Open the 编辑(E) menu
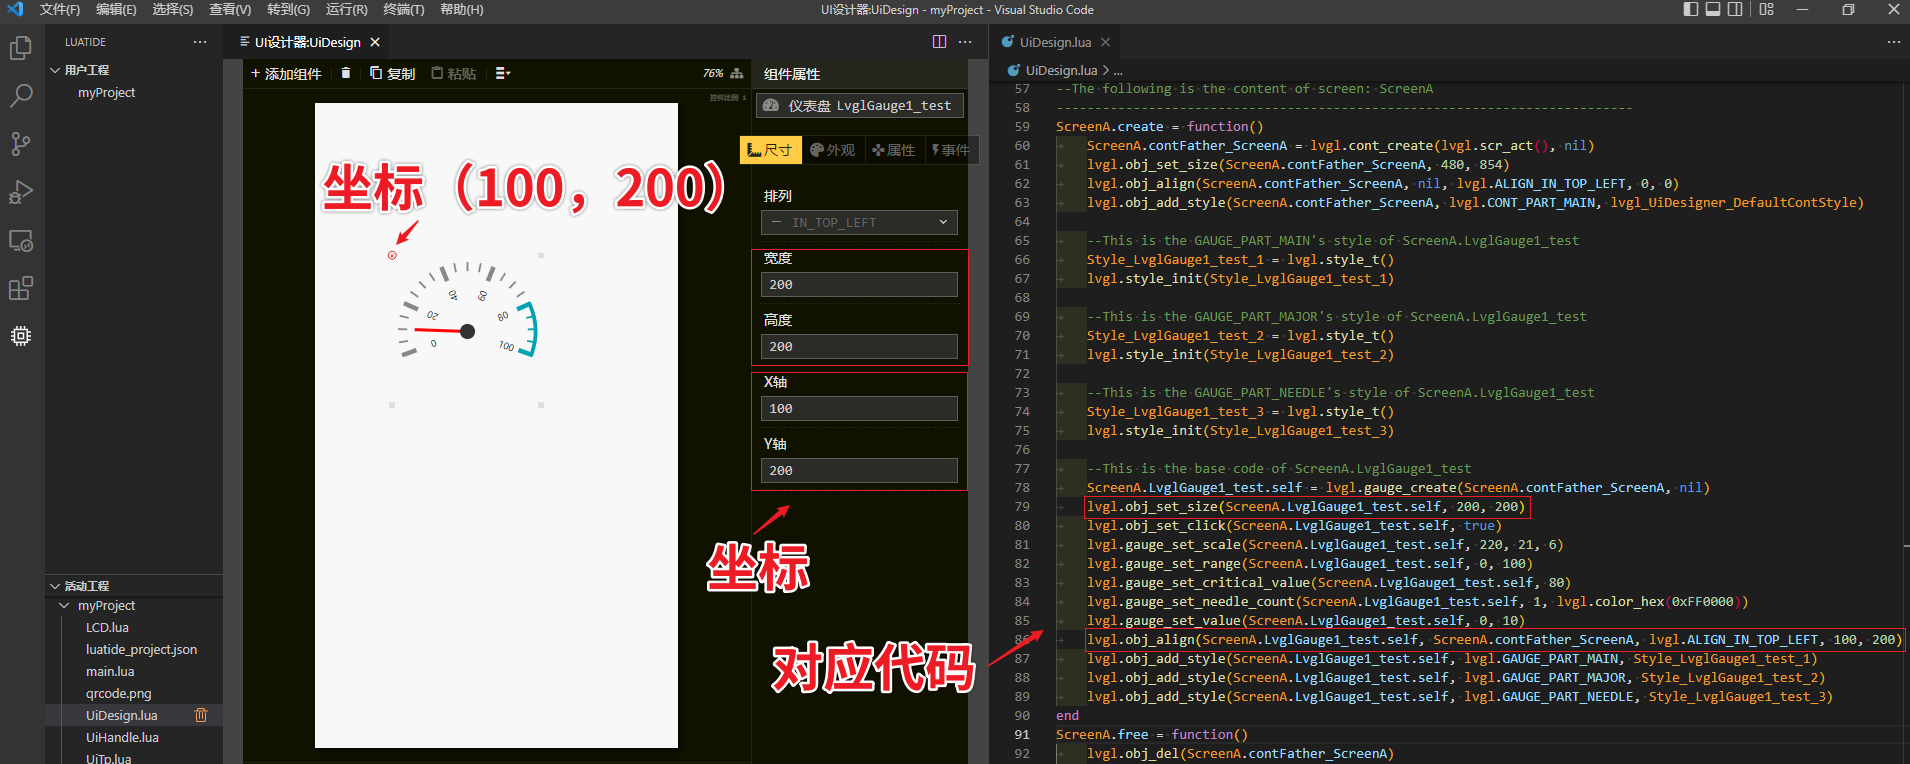The image size is (1910, 764). 116,9
